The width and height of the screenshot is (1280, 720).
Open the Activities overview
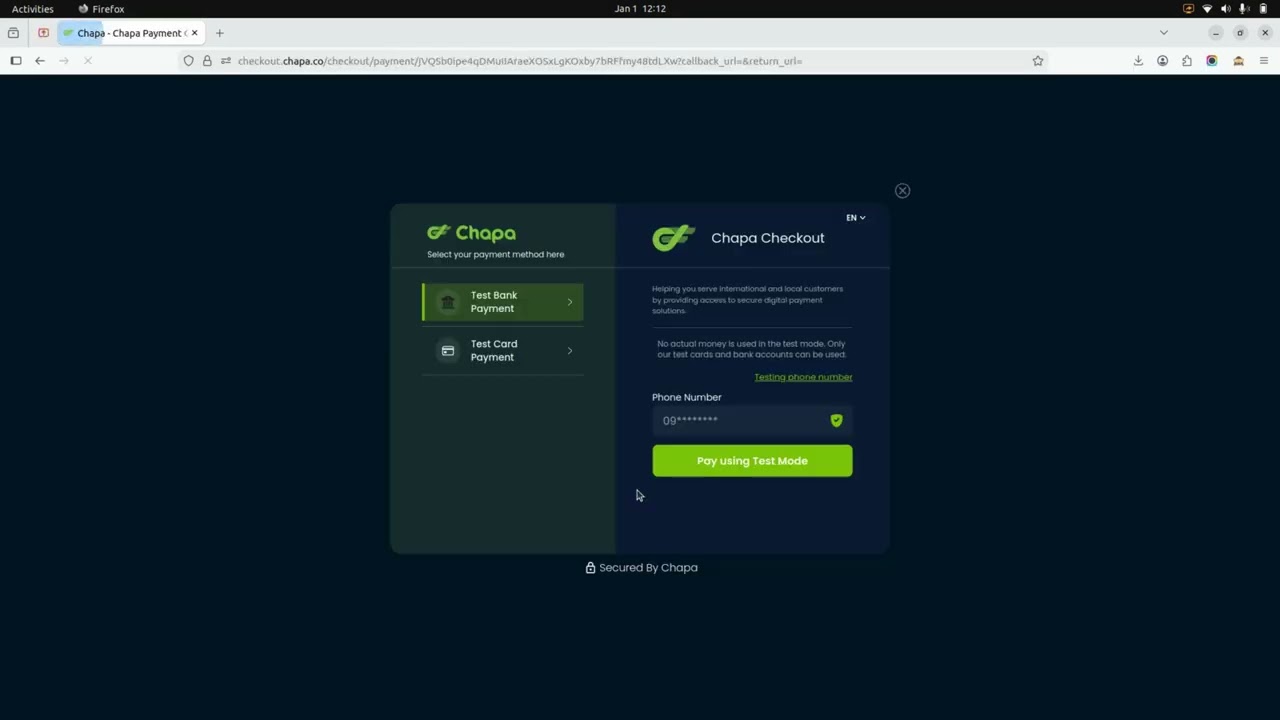click(x=33, y=9)
